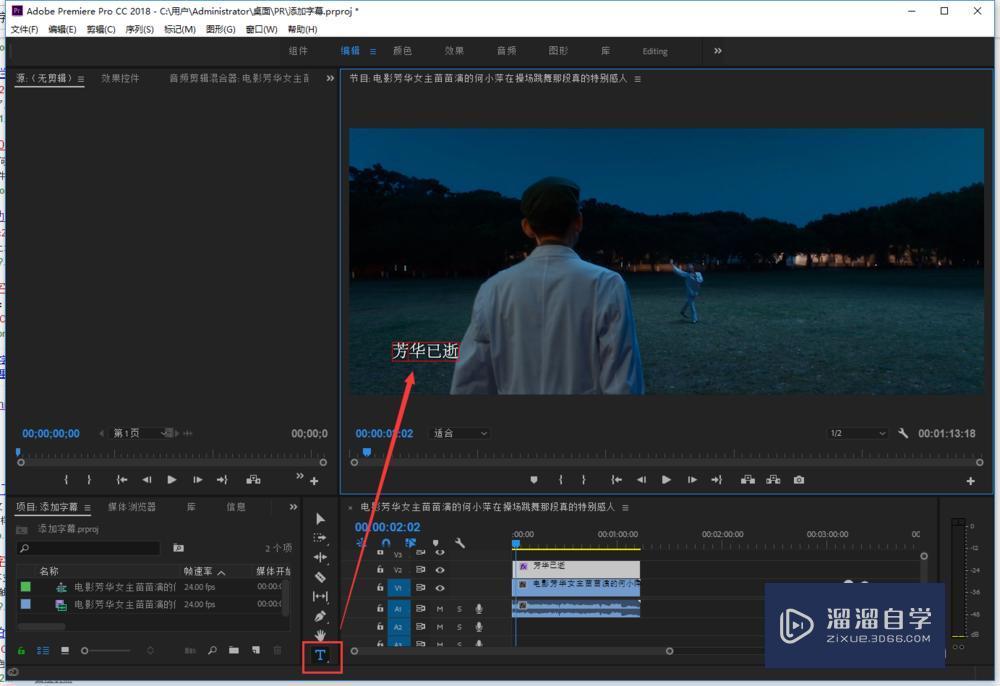Select the Hand tool
Screen dimensions: 1000x686
(320, 635)
